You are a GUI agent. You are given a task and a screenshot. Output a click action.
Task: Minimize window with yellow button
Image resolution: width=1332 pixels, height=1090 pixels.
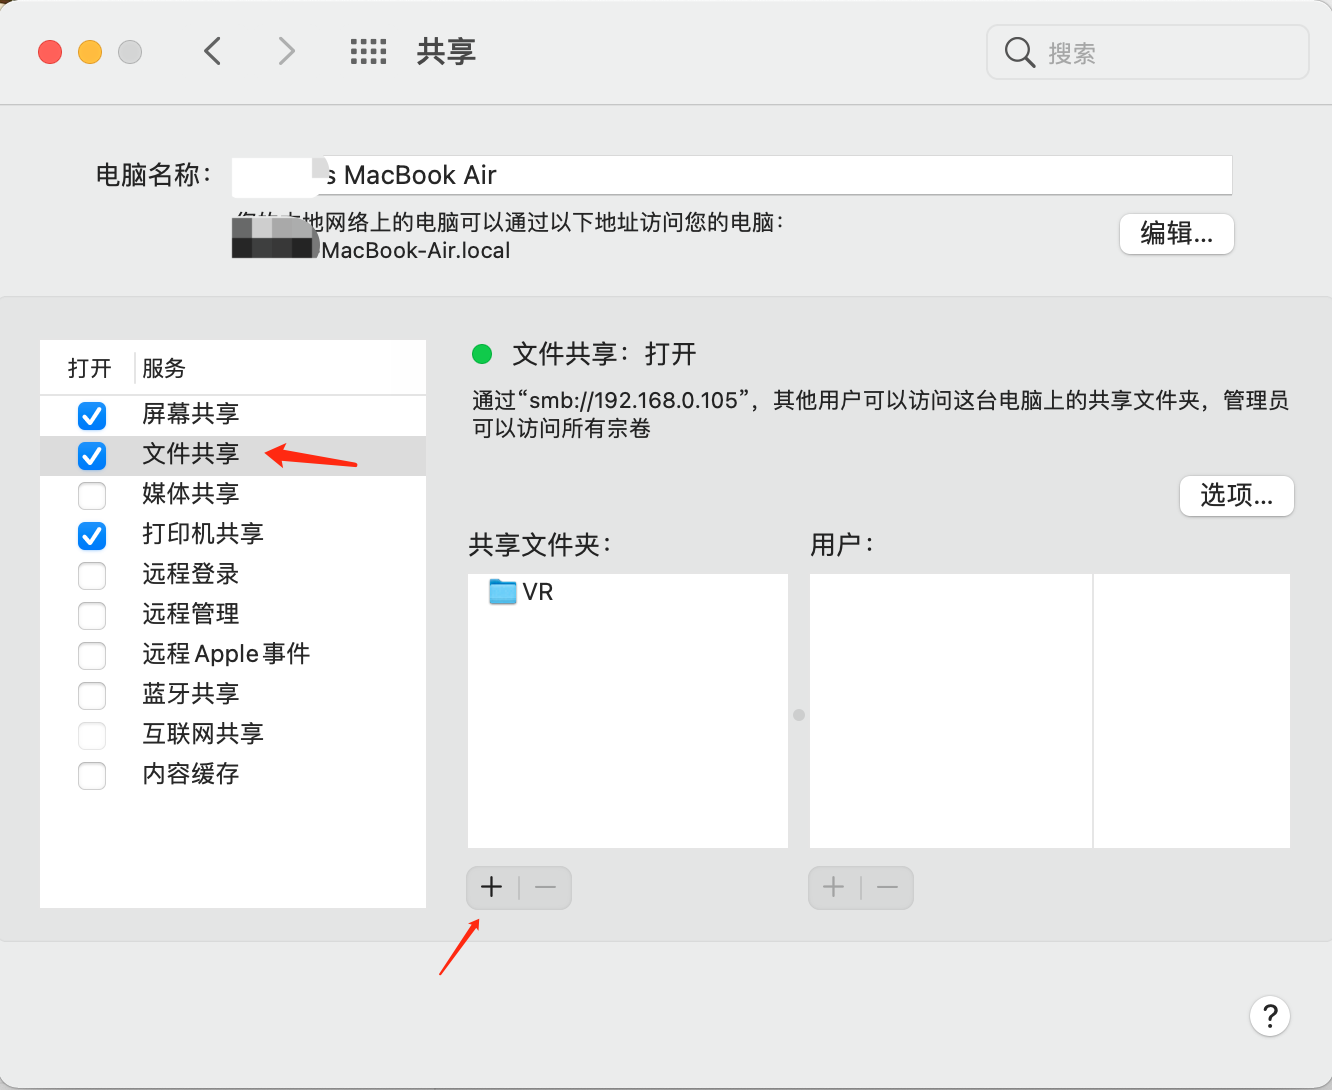click(90, 51)
